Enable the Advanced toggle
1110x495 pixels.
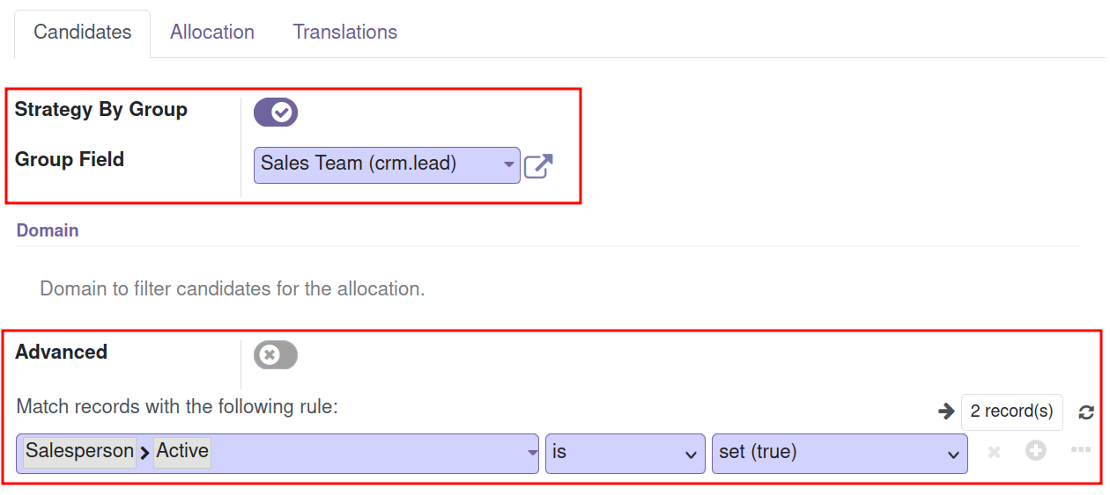(x=275, y=355)
